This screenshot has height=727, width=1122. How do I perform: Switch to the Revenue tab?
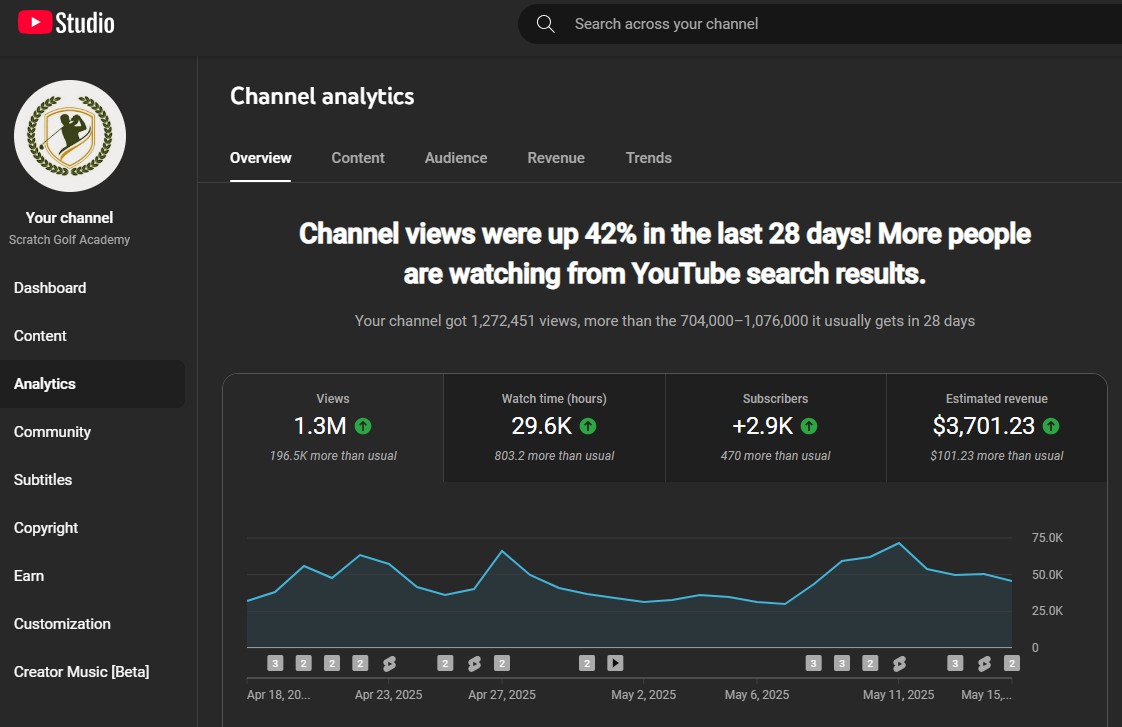coord(556,157)
